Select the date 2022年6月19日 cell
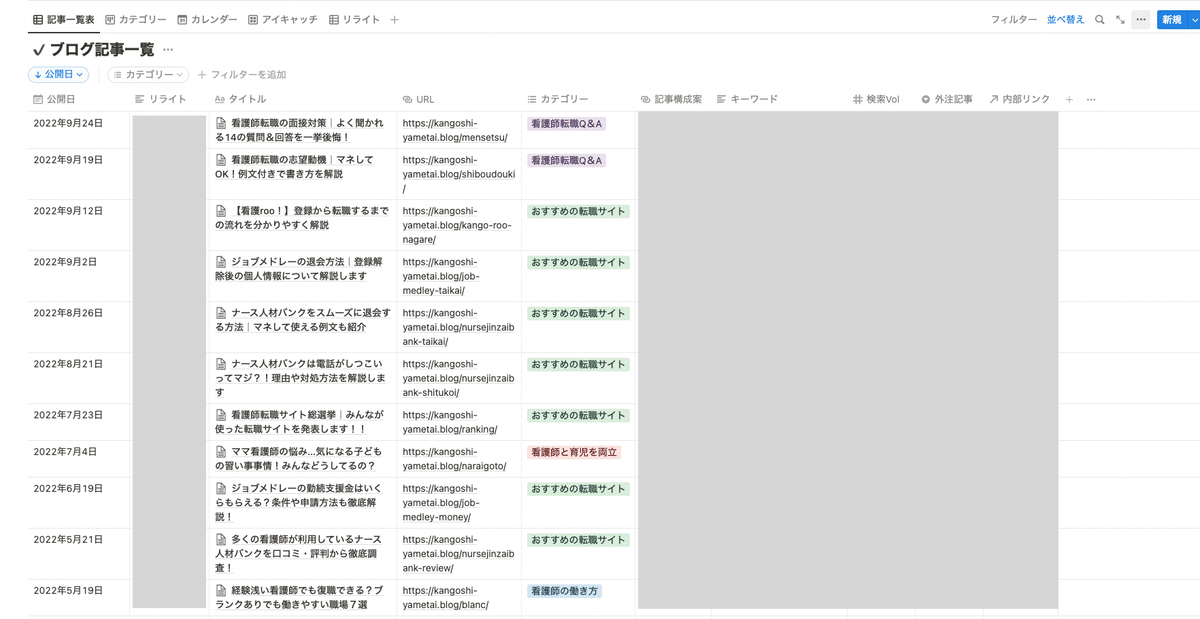This screenshot has height=619, width=1200. [x=78, y=503]
